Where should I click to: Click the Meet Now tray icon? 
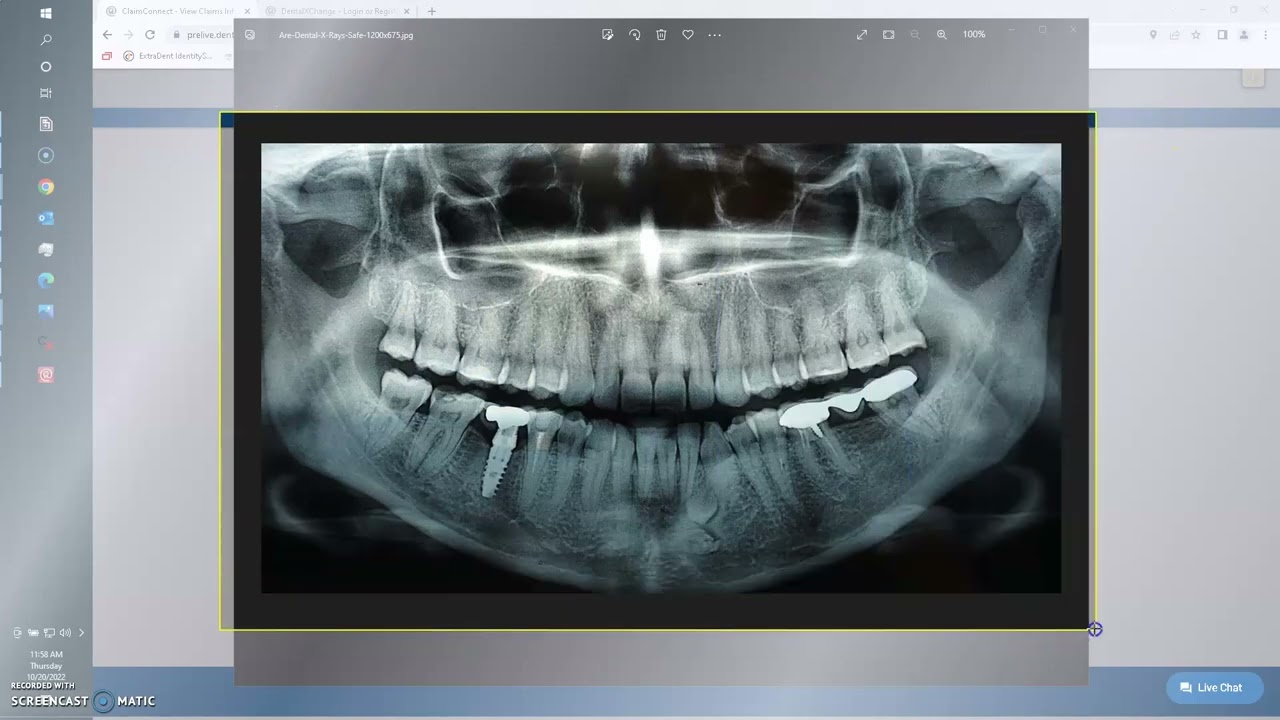point(17,632)
